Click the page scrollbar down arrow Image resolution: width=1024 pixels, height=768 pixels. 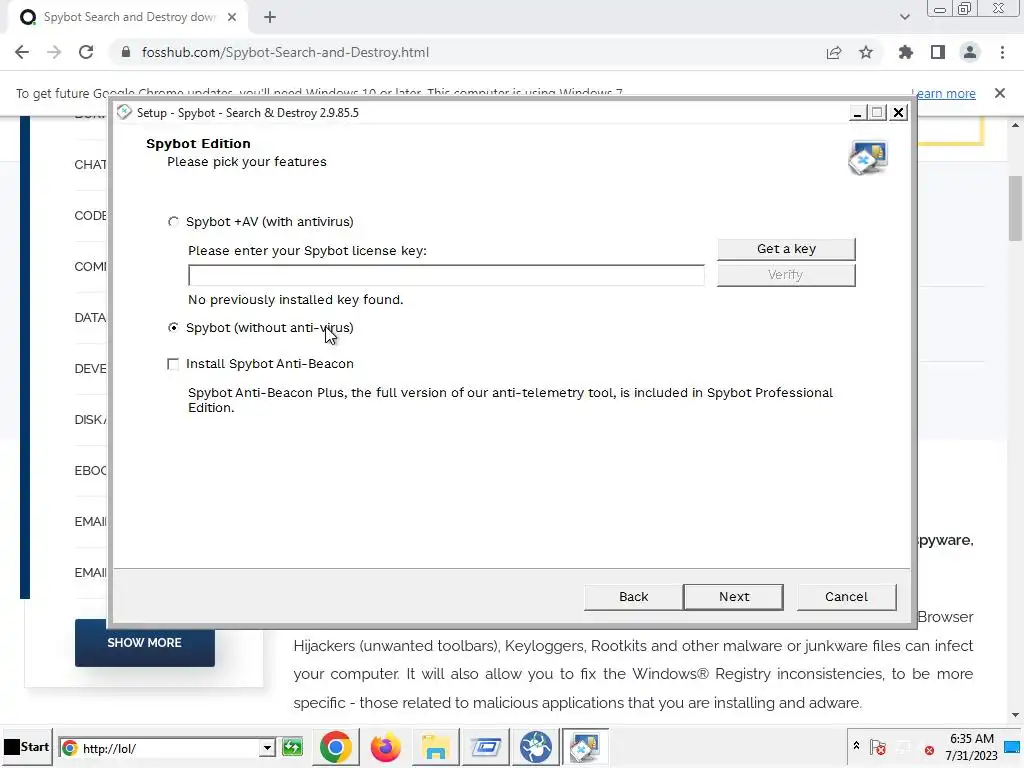coord(1016,716)
